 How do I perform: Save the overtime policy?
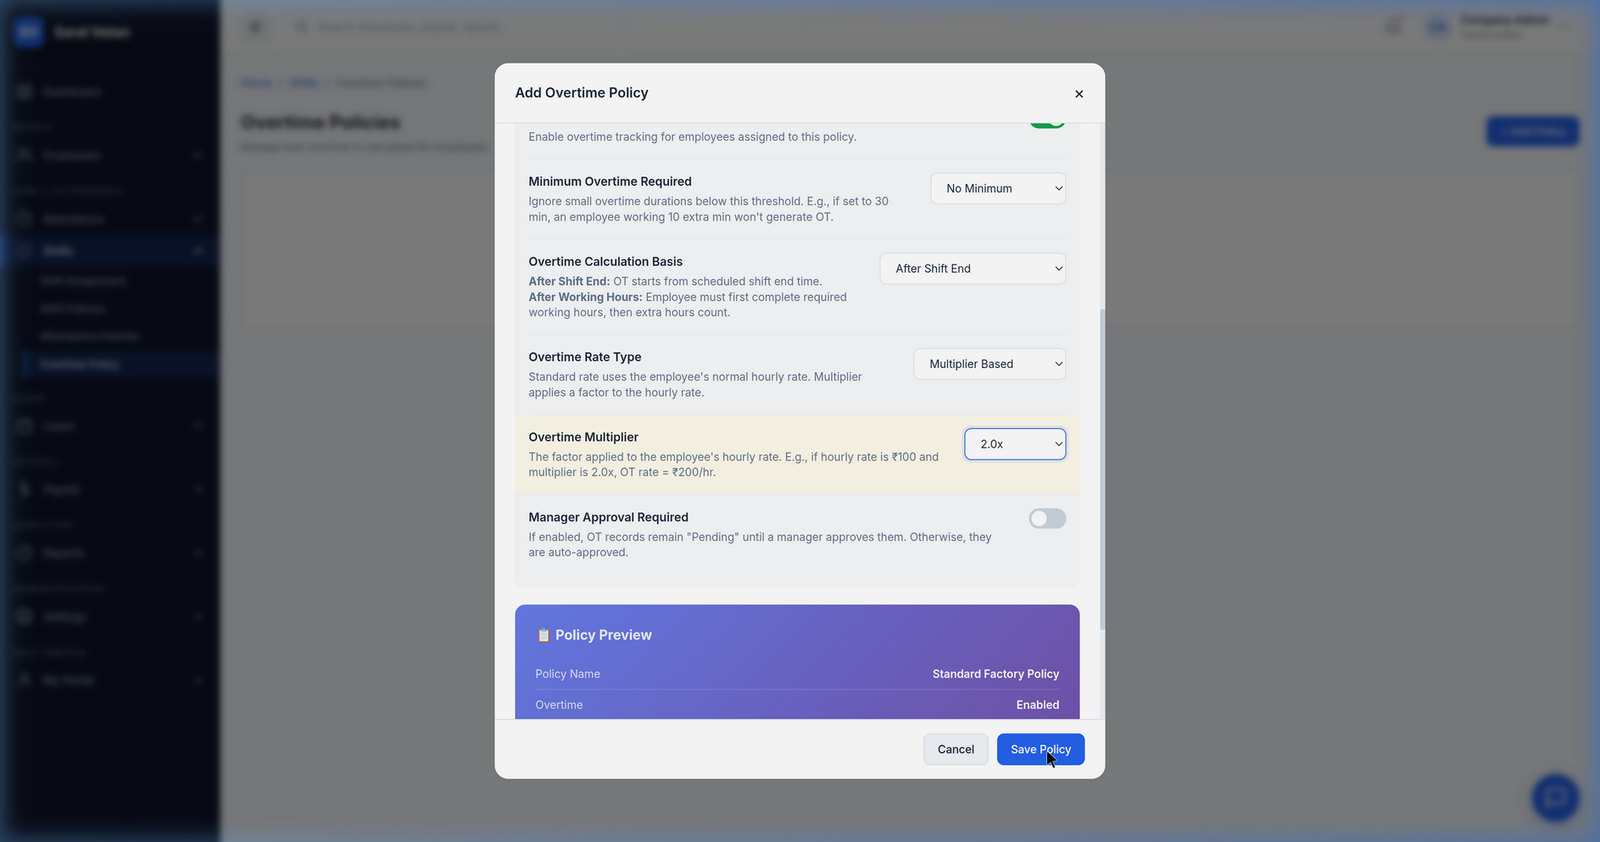tap(1040, 749)
